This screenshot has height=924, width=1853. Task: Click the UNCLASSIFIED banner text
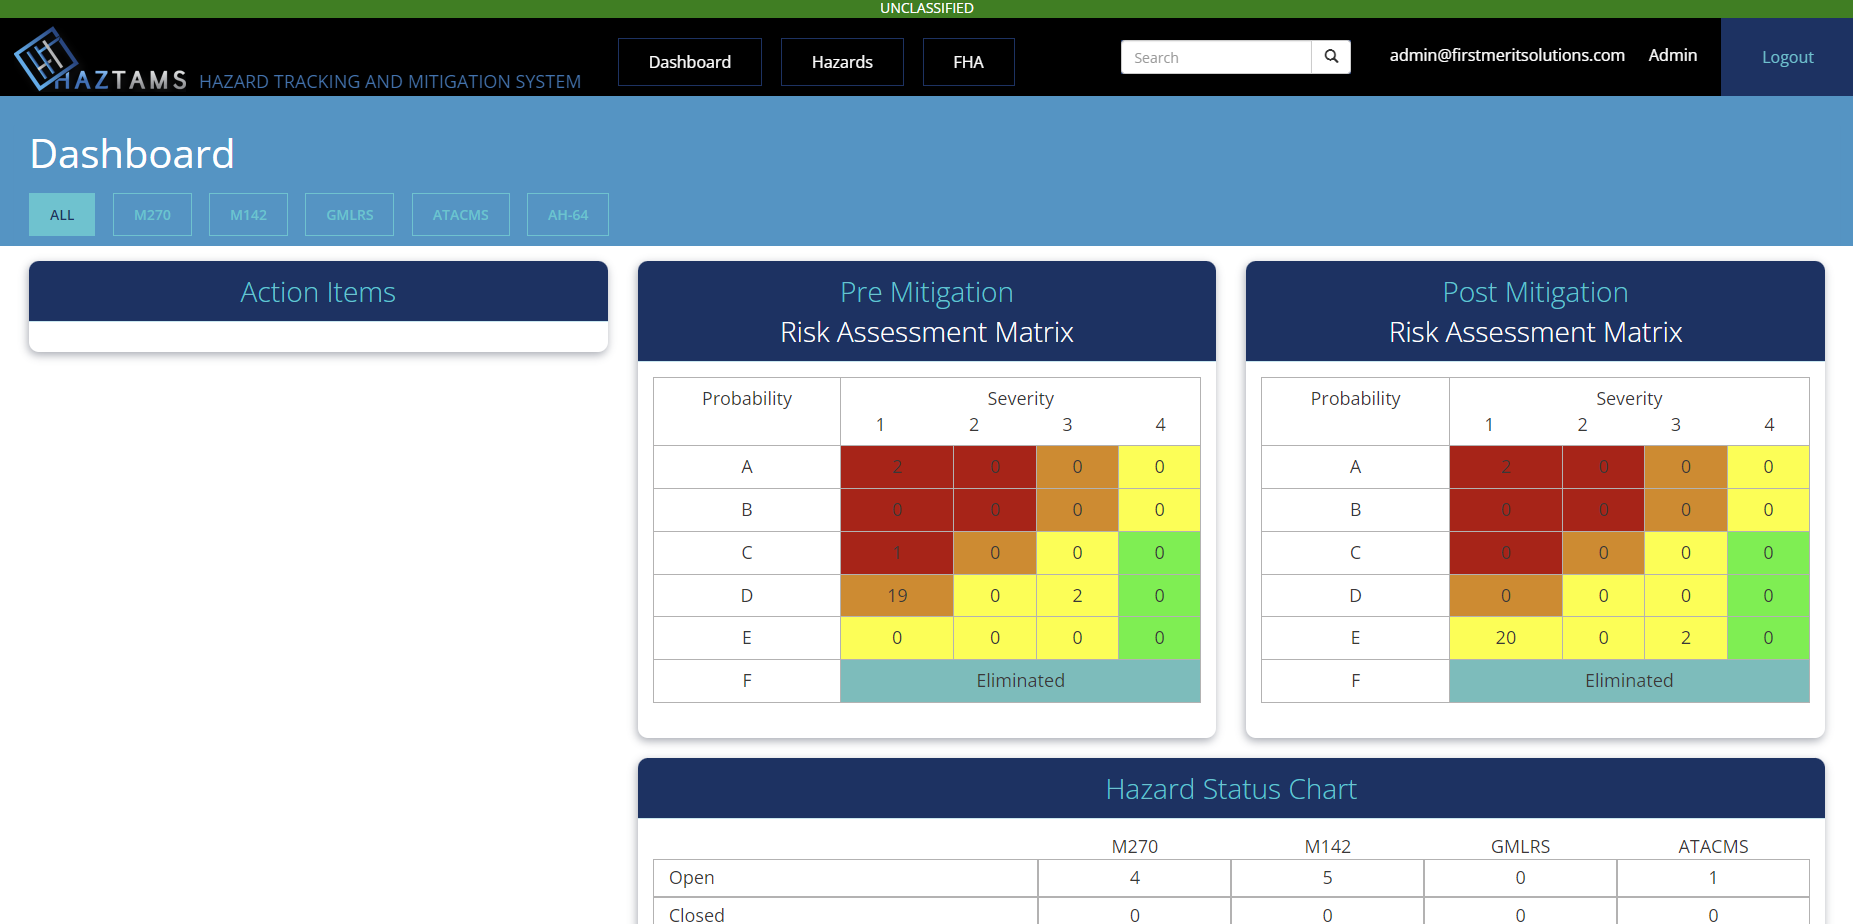tap(927, 8)
